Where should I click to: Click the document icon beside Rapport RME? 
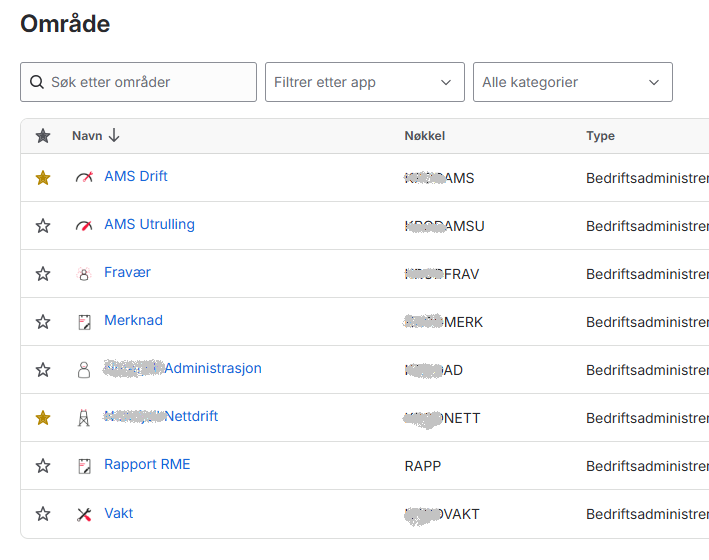click(x=84, y=466)
